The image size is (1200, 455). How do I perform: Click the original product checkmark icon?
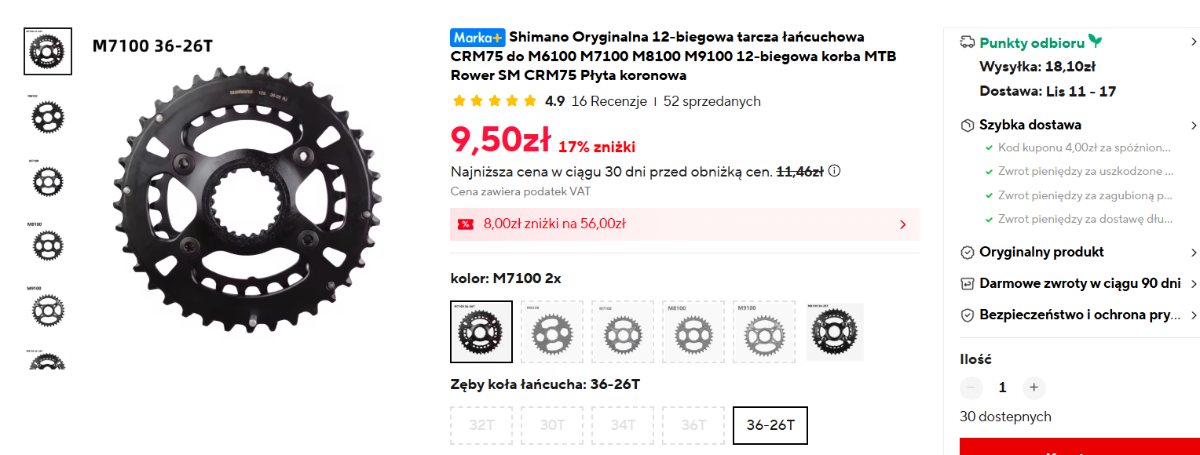tap(967, 252)
